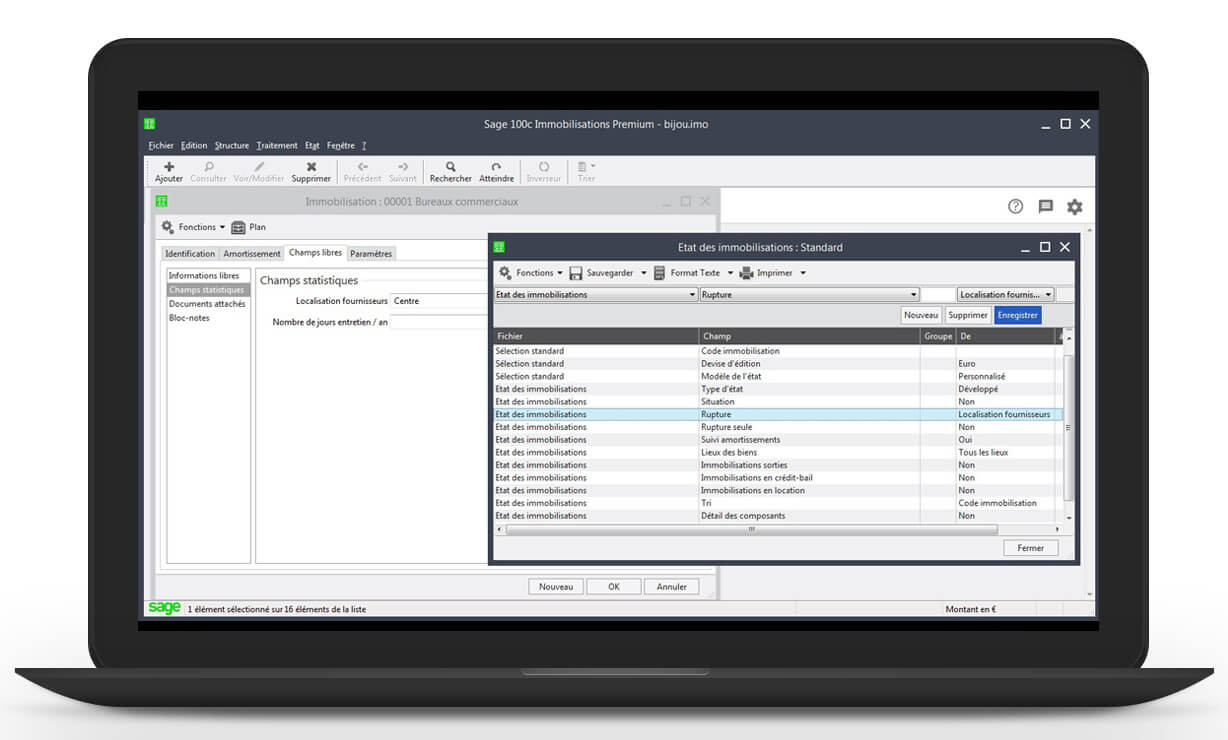
Task: Click the Atteindre toolbar icon
Action: (x=496, y=167)
